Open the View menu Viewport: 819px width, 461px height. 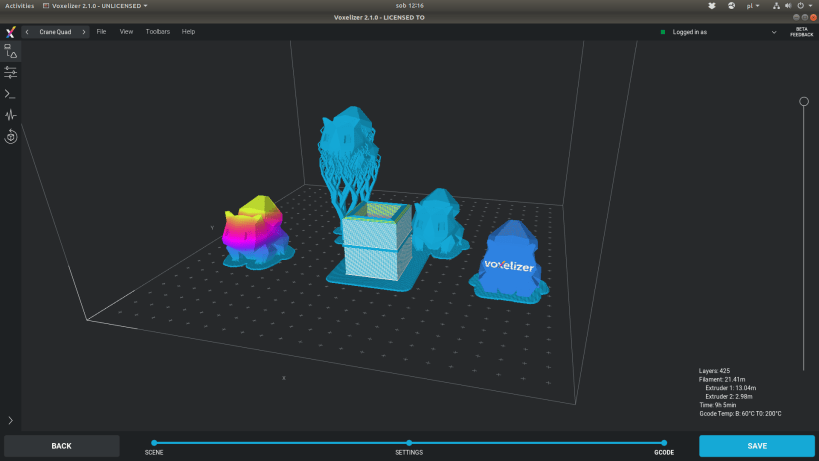(x=126, y=32)
